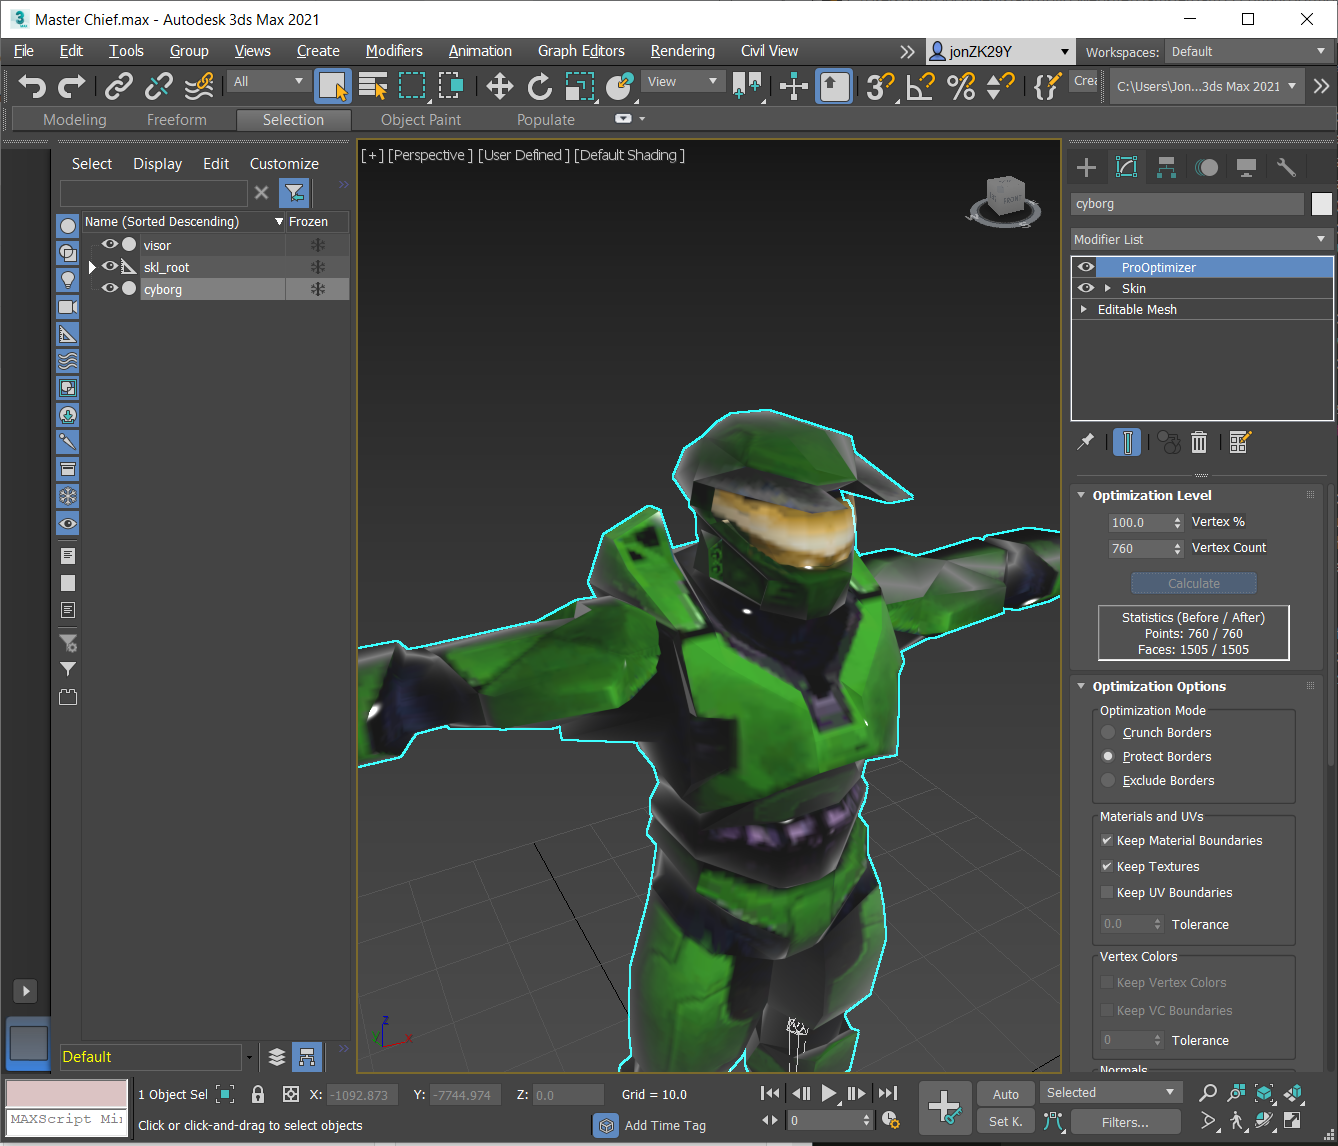
Task: Click Pin Stack icon below modifier stack
Action: coord(1086,441)
